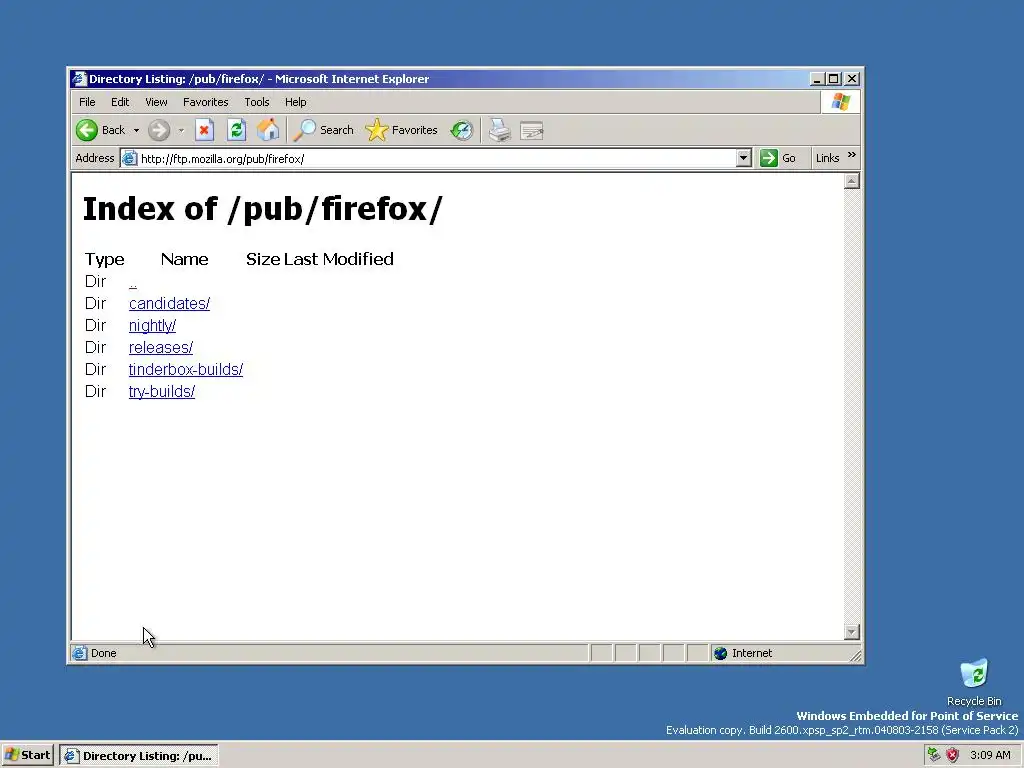
Task: Open the Edit menu
Action: tap(120, 102)
